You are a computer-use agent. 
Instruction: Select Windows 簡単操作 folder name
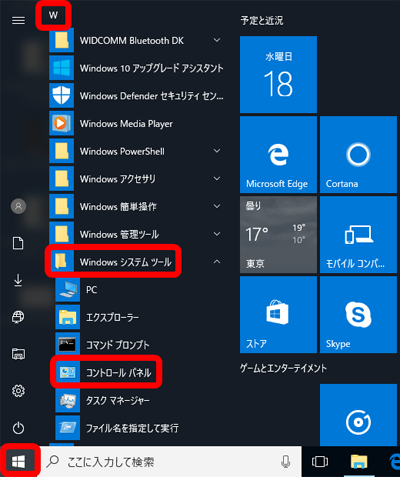(x=118, y=207)
